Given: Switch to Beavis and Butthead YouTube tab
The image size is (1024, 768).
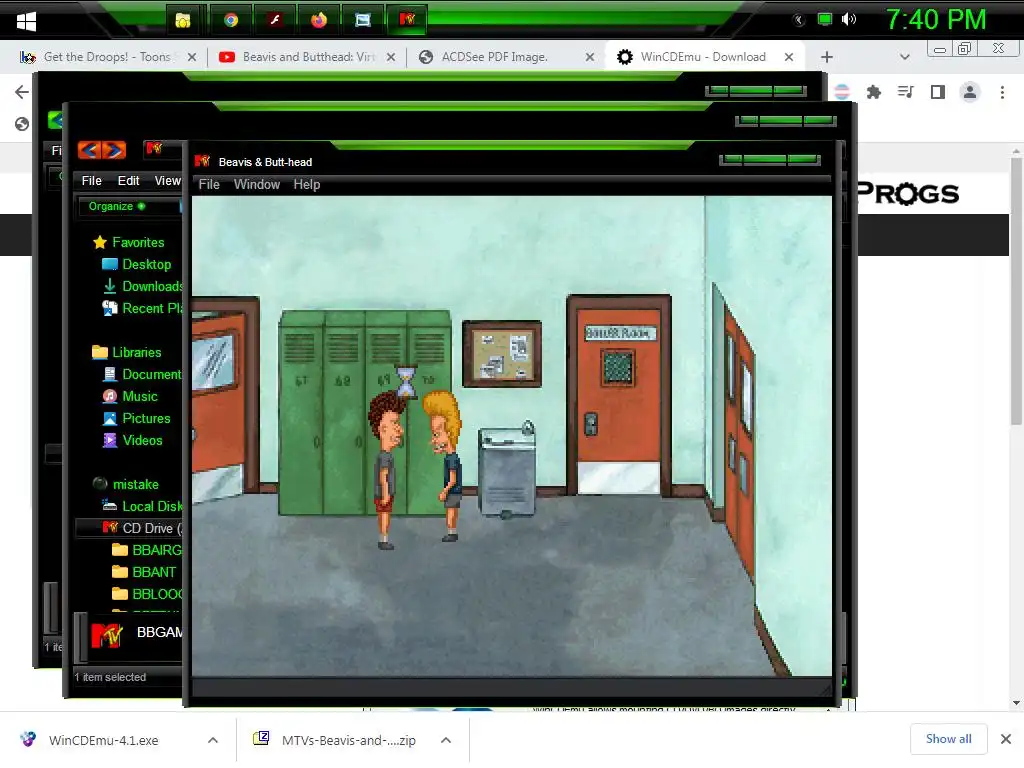Looking at the screenshot, I should click(308, 57).
